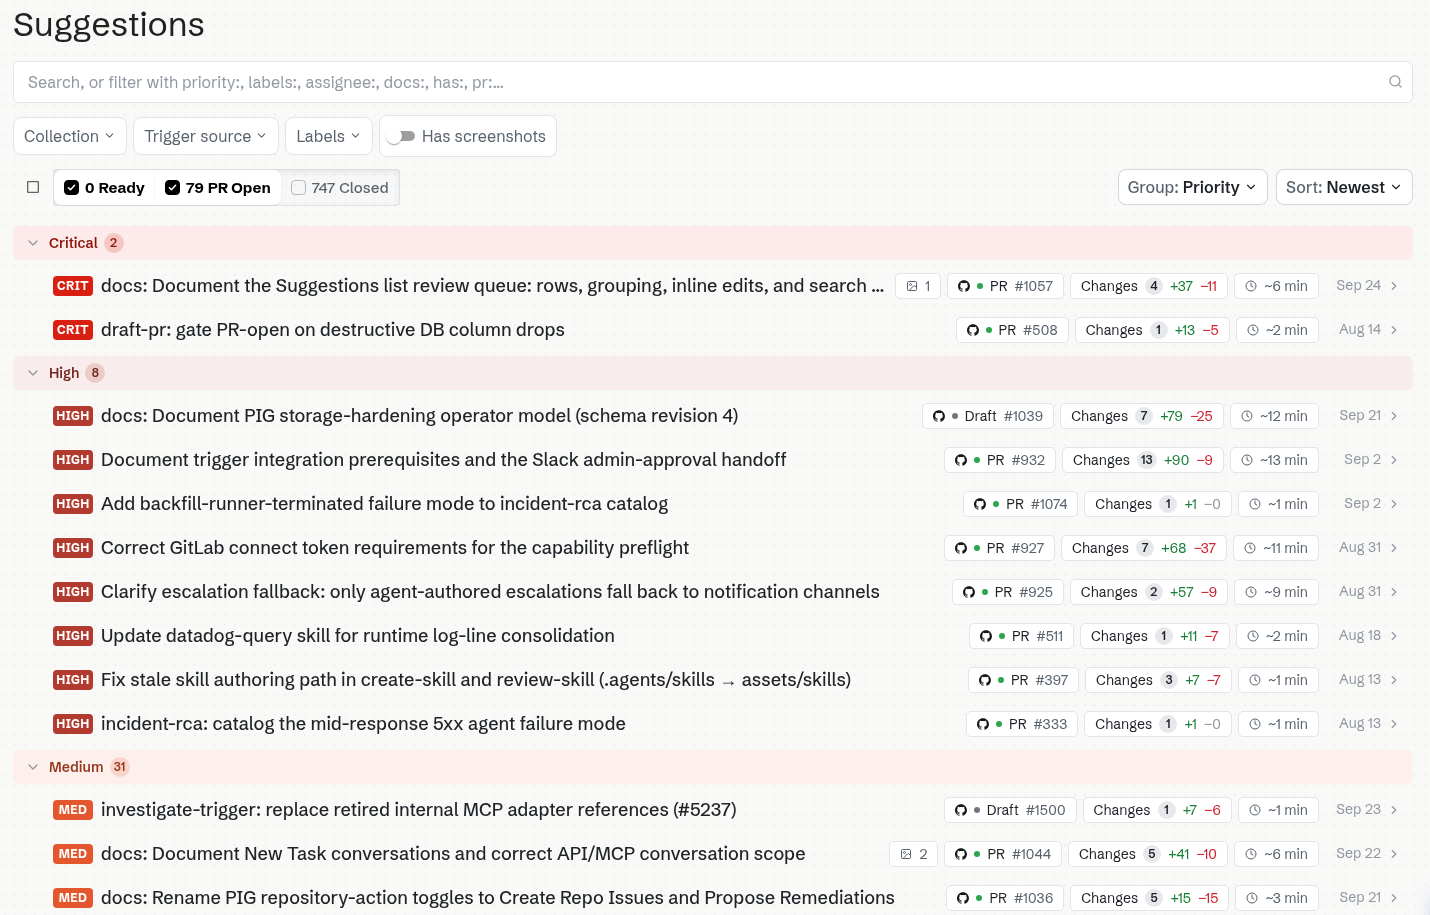Screen dimensions: 1430x915
Task: Collapse the Medium priority group
Action: 33,767
